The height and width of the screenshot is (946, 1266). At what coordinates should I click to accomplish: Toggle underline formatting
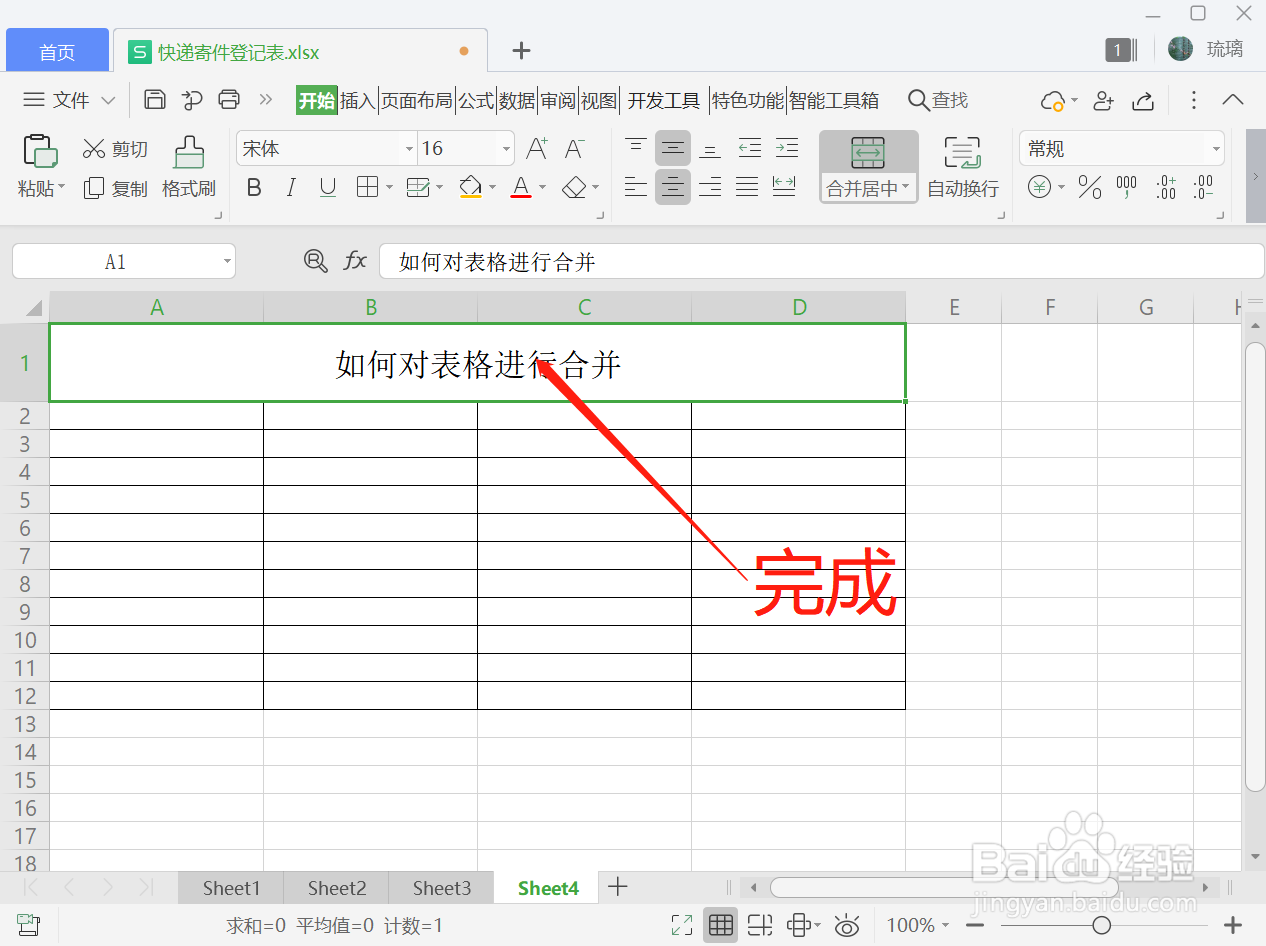(x=327, y=187)
